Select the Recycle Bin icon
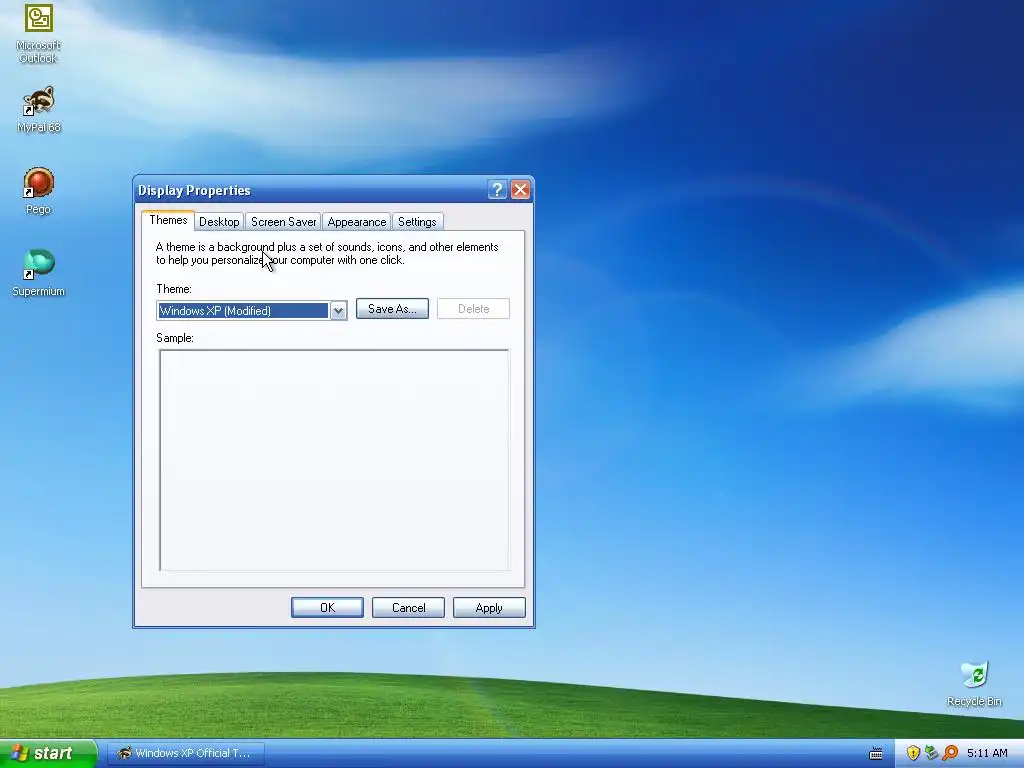This screenshot has height=768, width=1024. tap(974, 683)
